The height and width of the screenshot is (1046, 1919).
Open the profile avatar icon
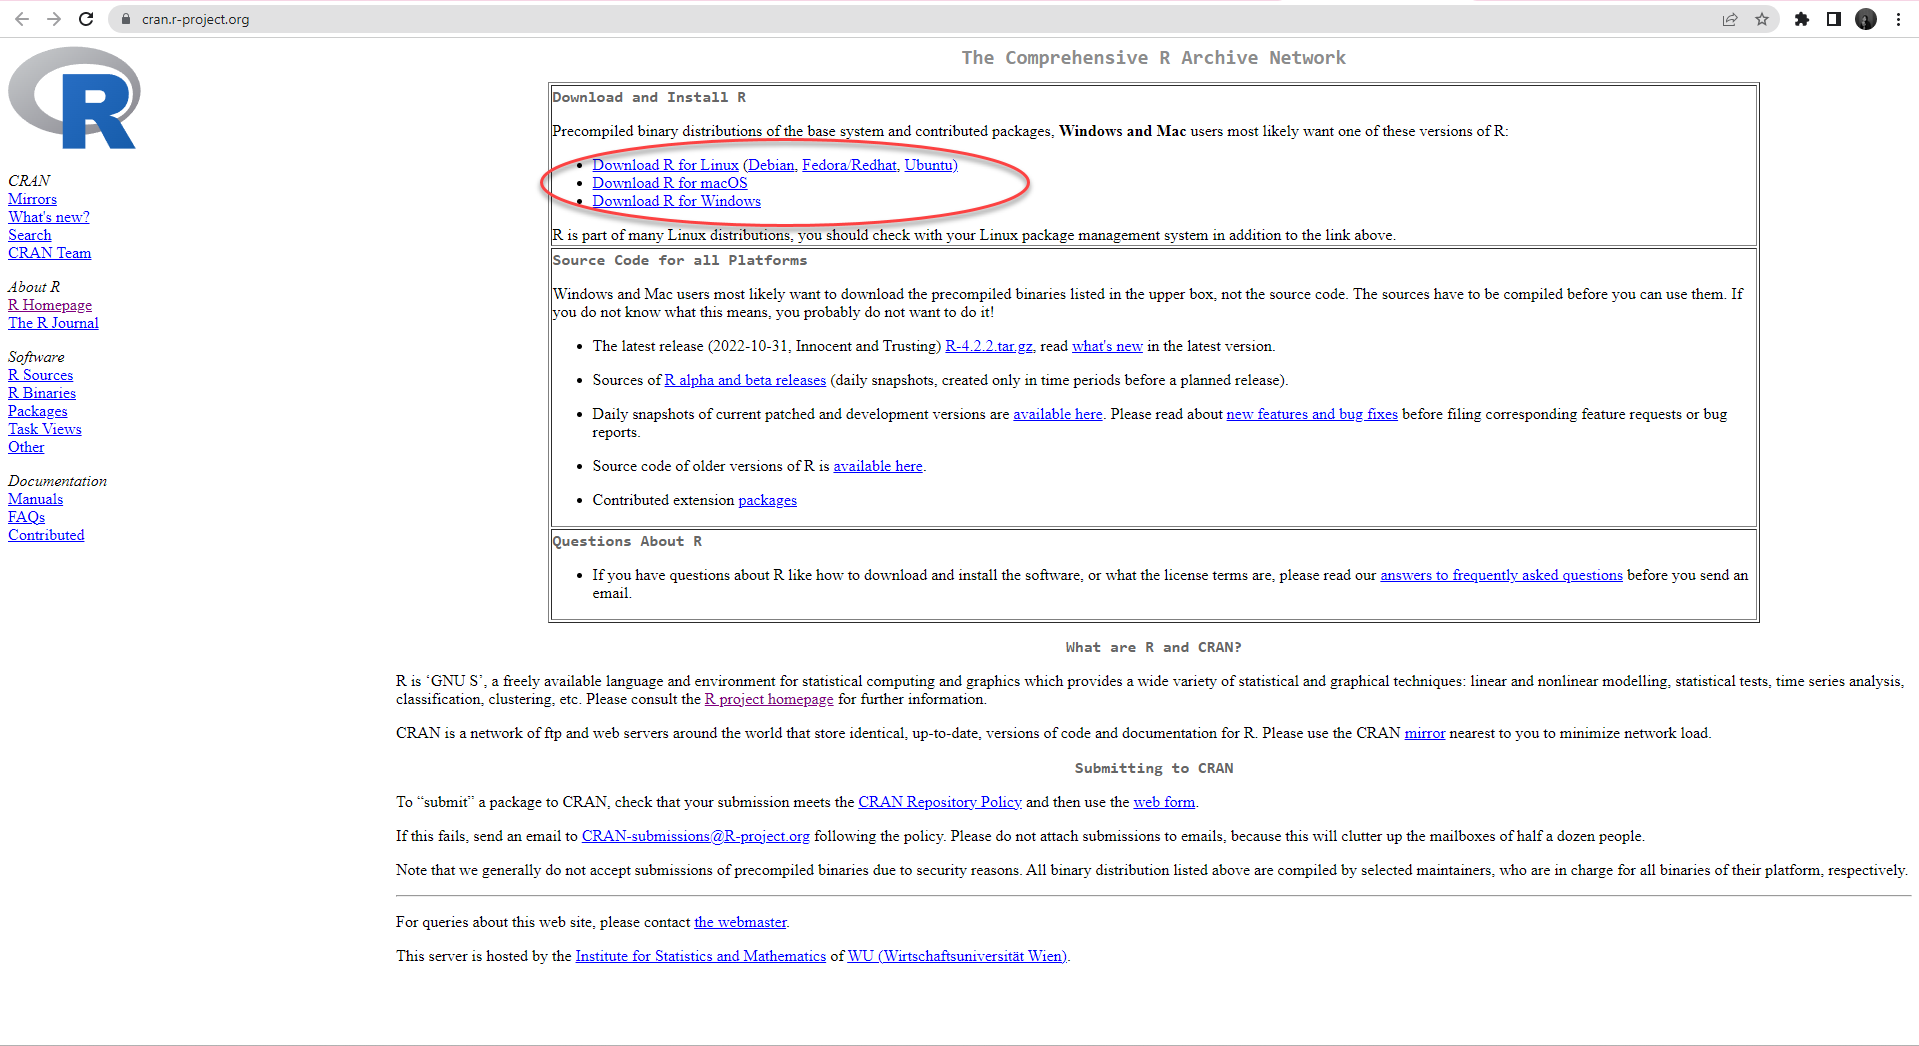[x=1865, y=19]
